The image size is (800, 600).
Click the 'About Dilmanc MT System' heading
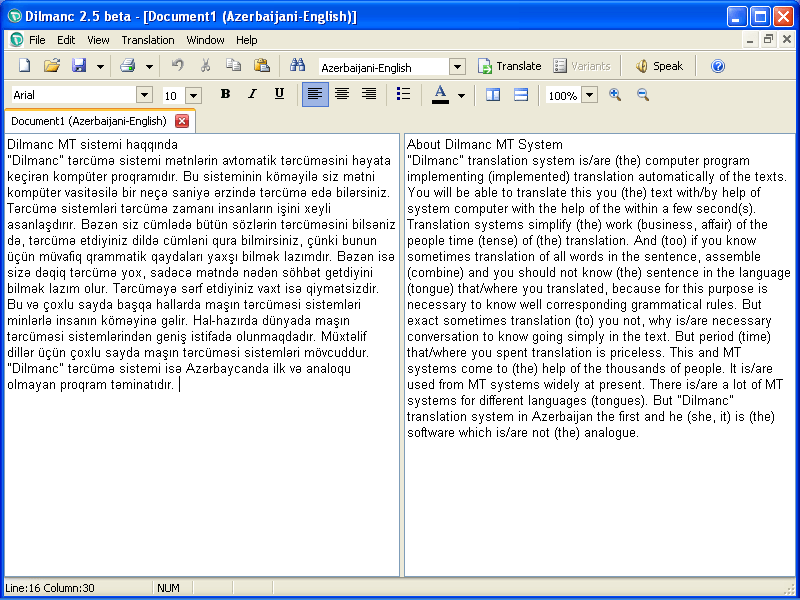tap(485, 145)
